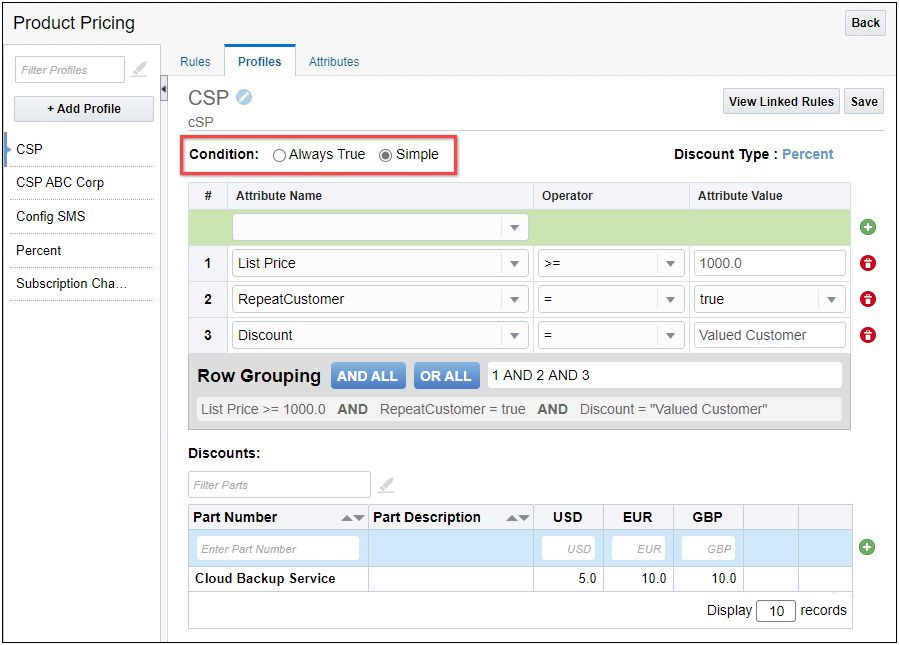Select the Simple condition radio button
The height and width of the screenshot is (645, 899).
pyautogui.click(x=385, y=154)
